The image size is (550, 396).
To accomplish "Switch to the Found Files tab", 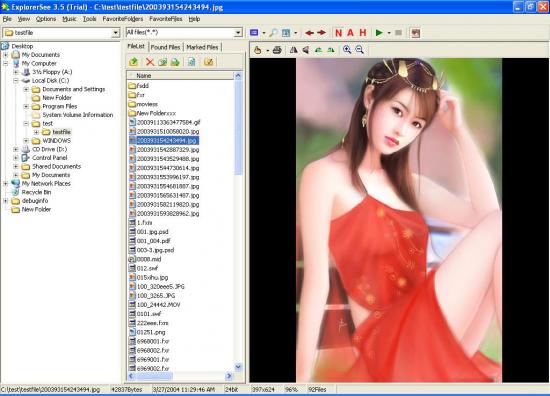I will click(x=165, y=47).
